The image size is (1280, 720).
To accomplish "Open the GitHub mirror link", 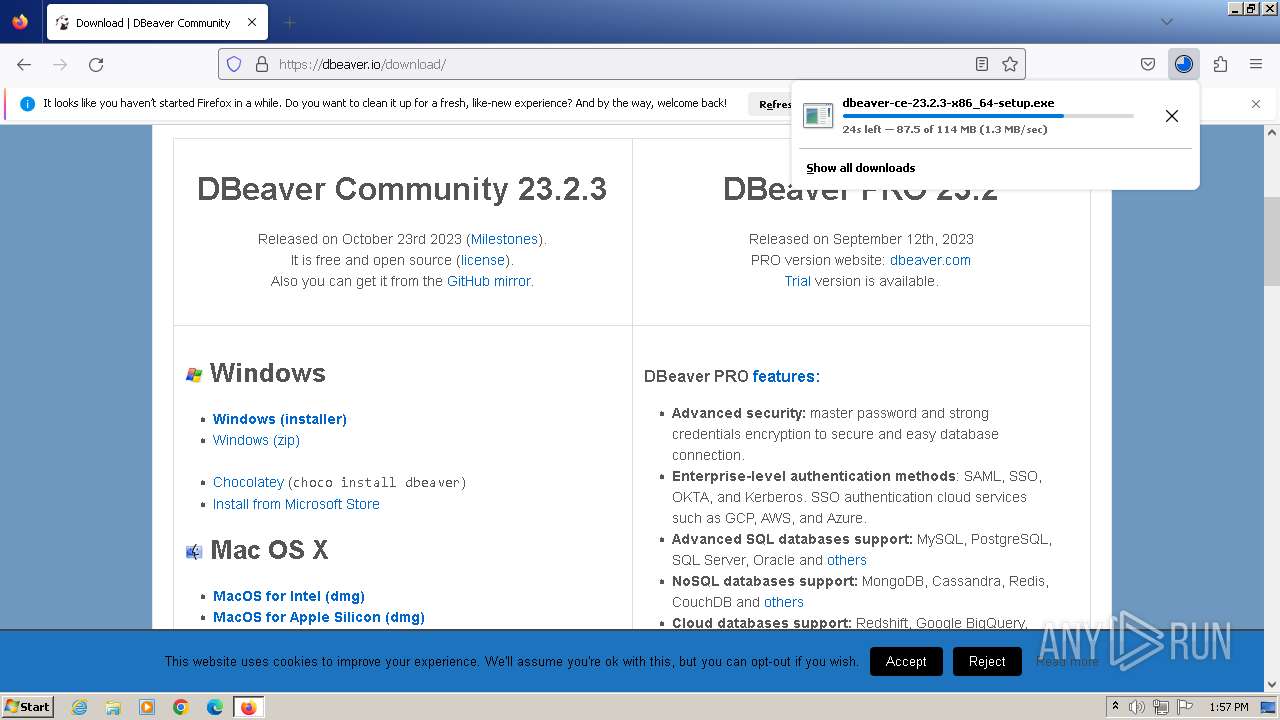I will [x=490, y=281].
